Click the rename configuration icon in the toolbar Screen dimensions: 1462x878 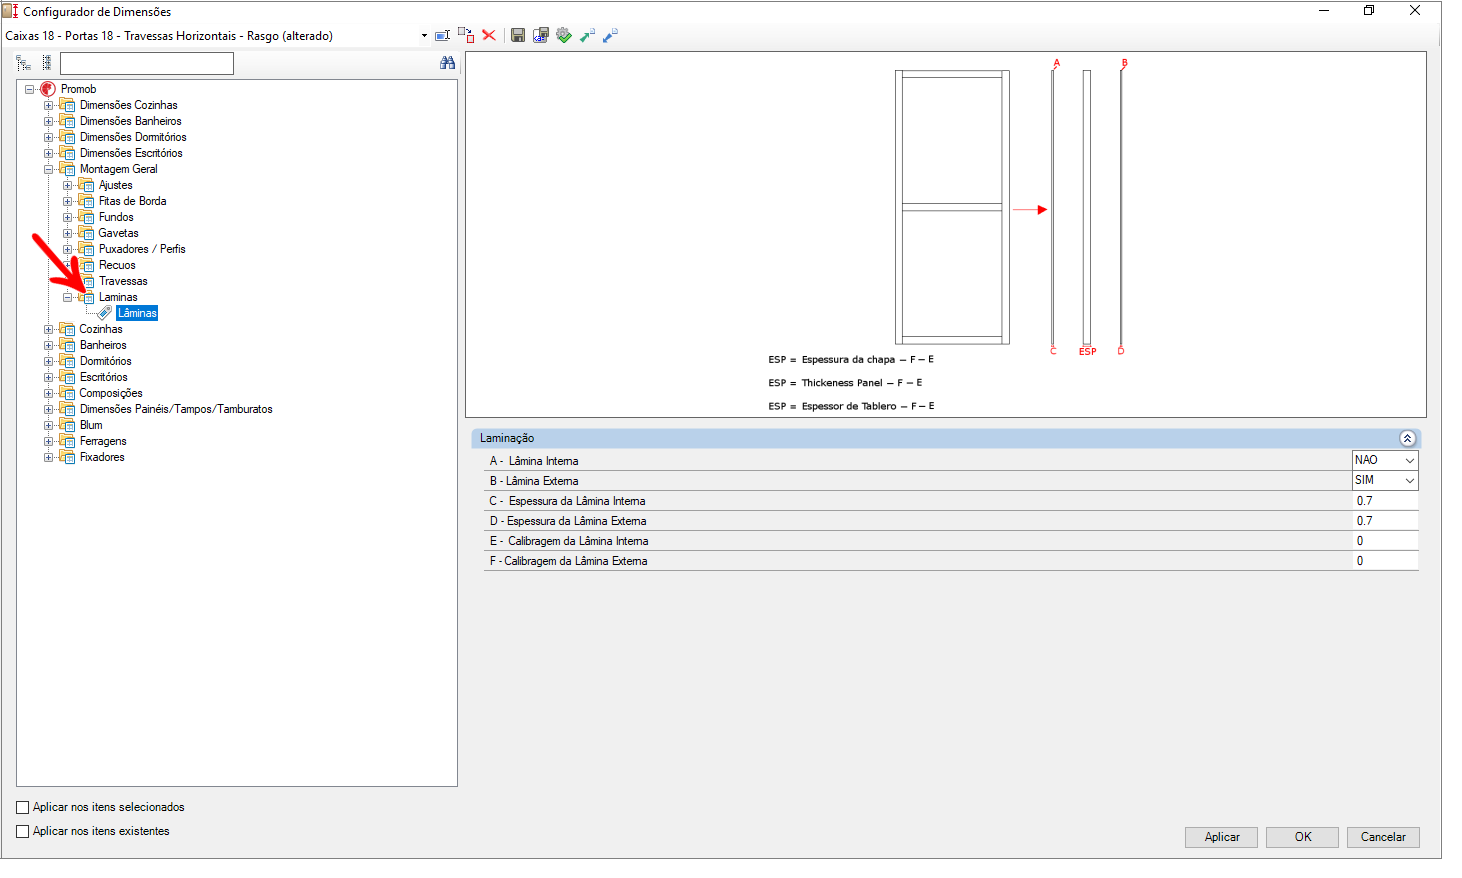(442, 35)
